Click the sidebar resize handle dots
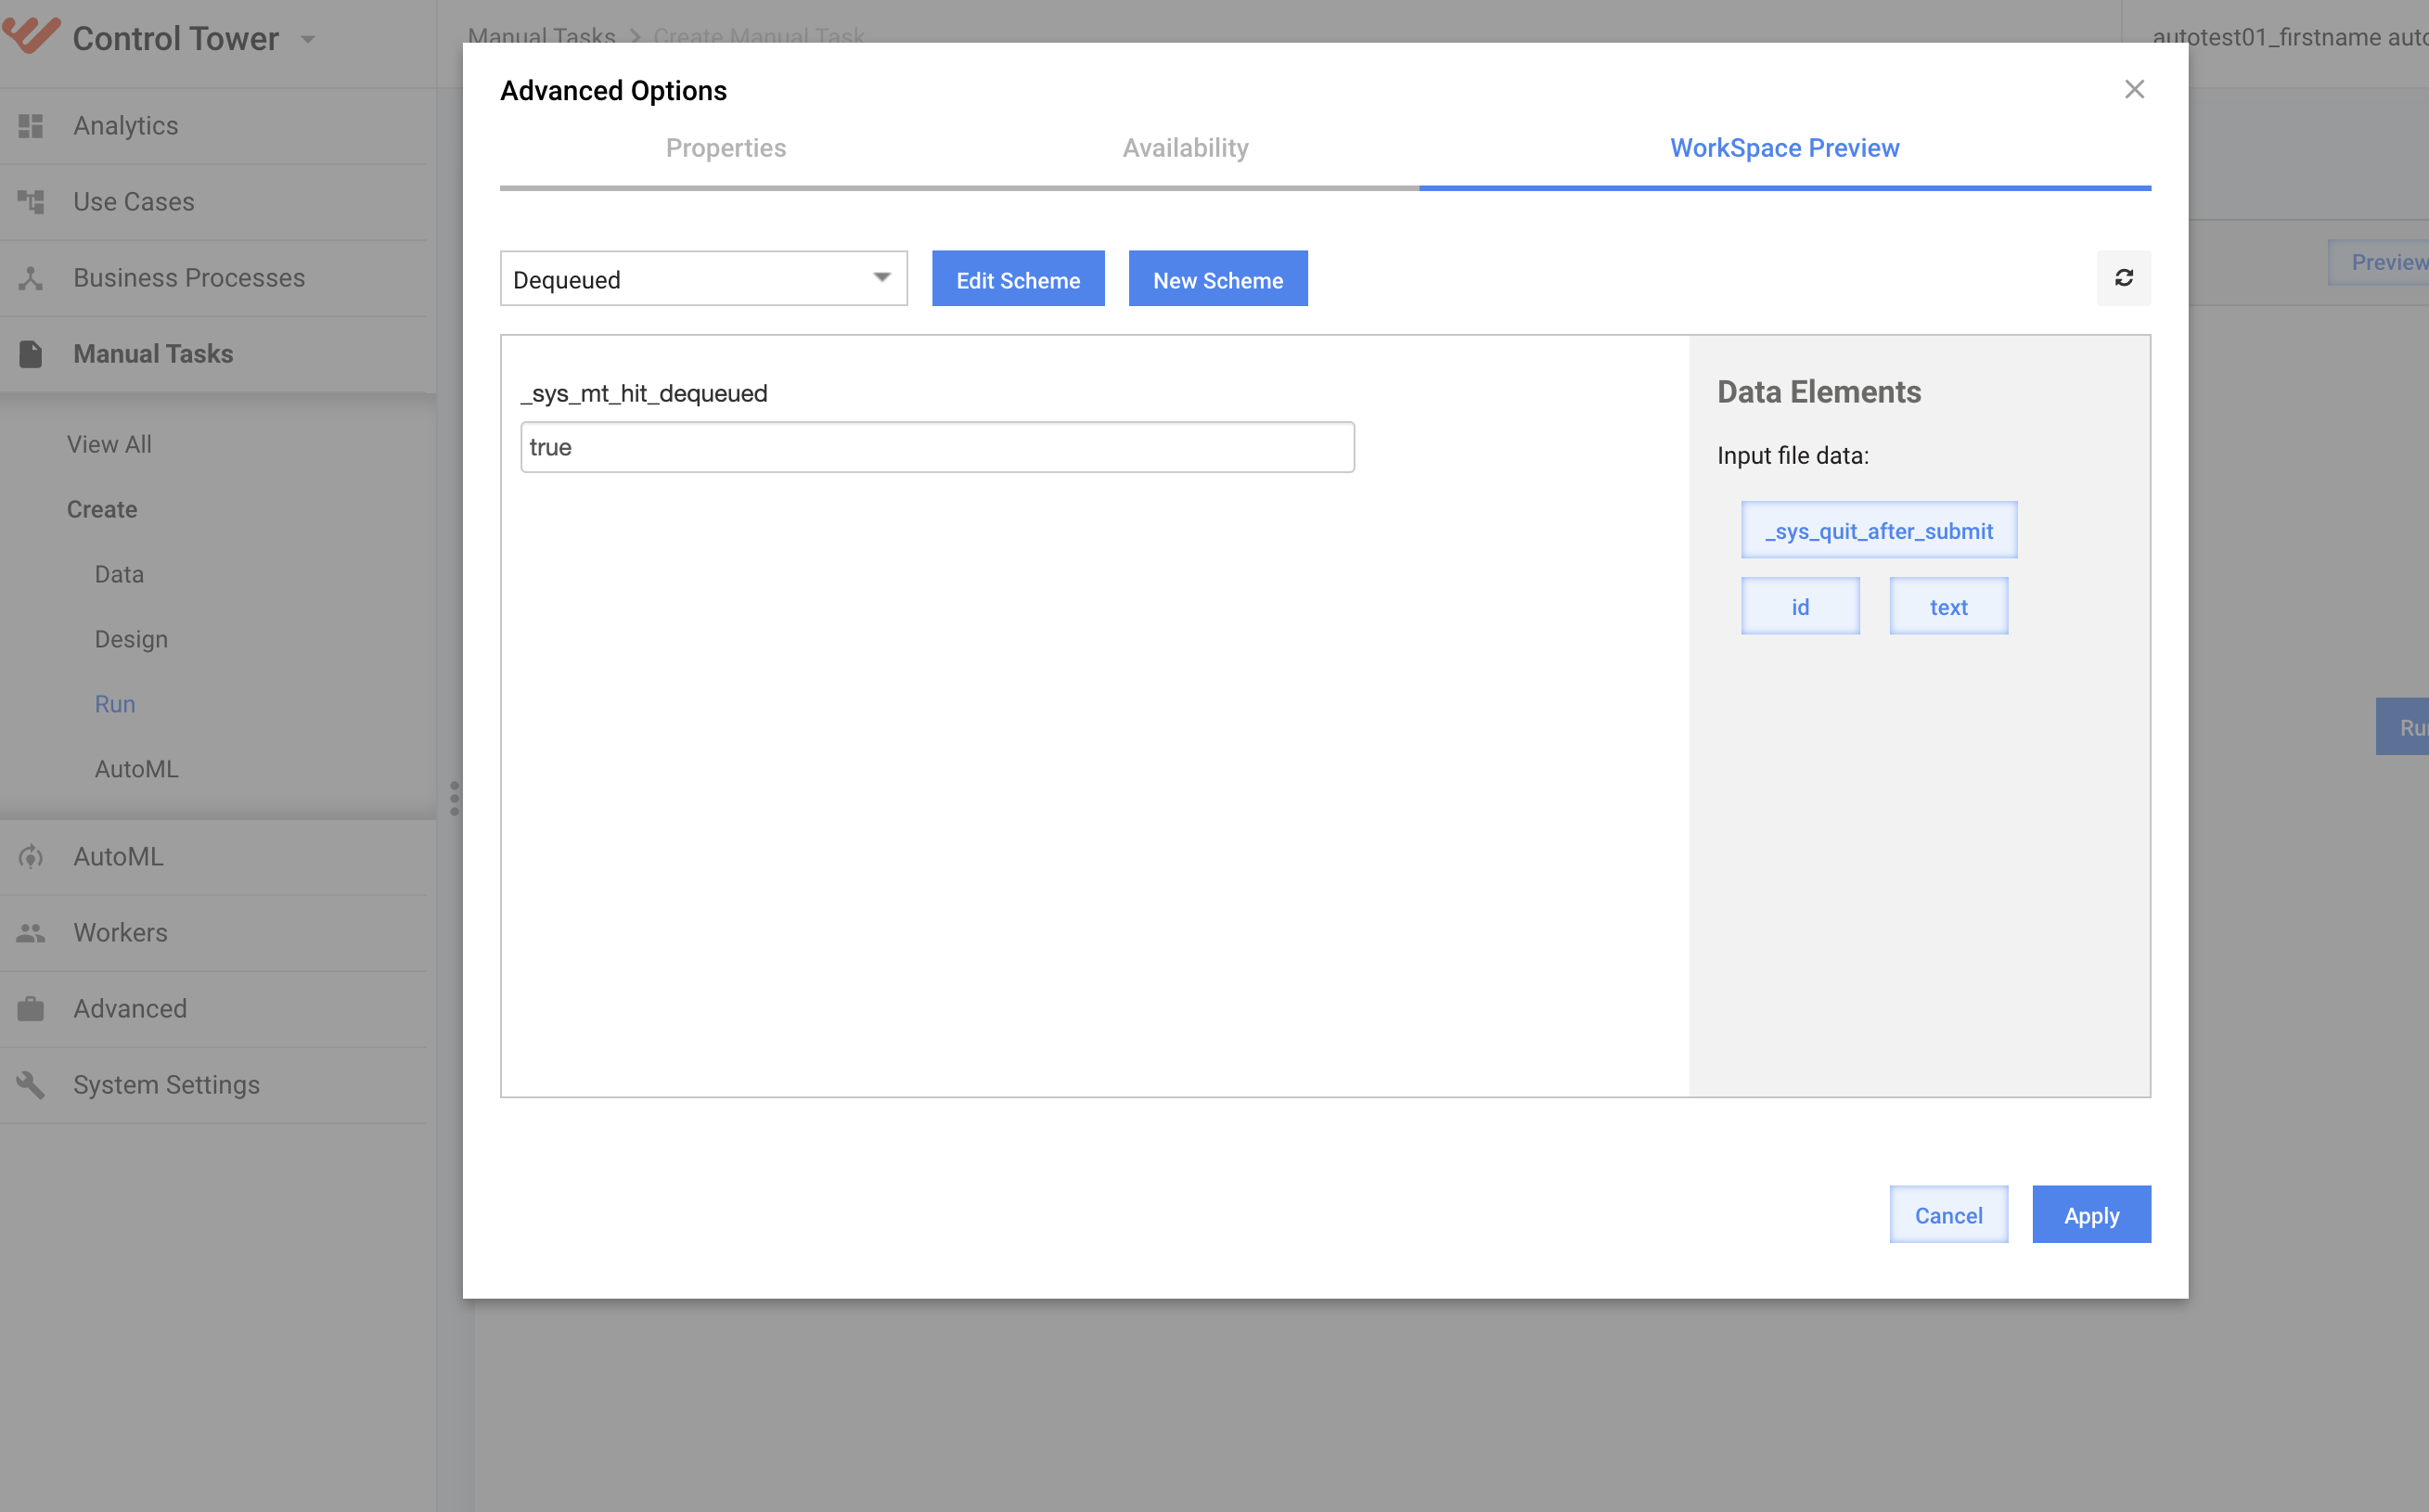2429x1512 pixels. click(455, 798)
